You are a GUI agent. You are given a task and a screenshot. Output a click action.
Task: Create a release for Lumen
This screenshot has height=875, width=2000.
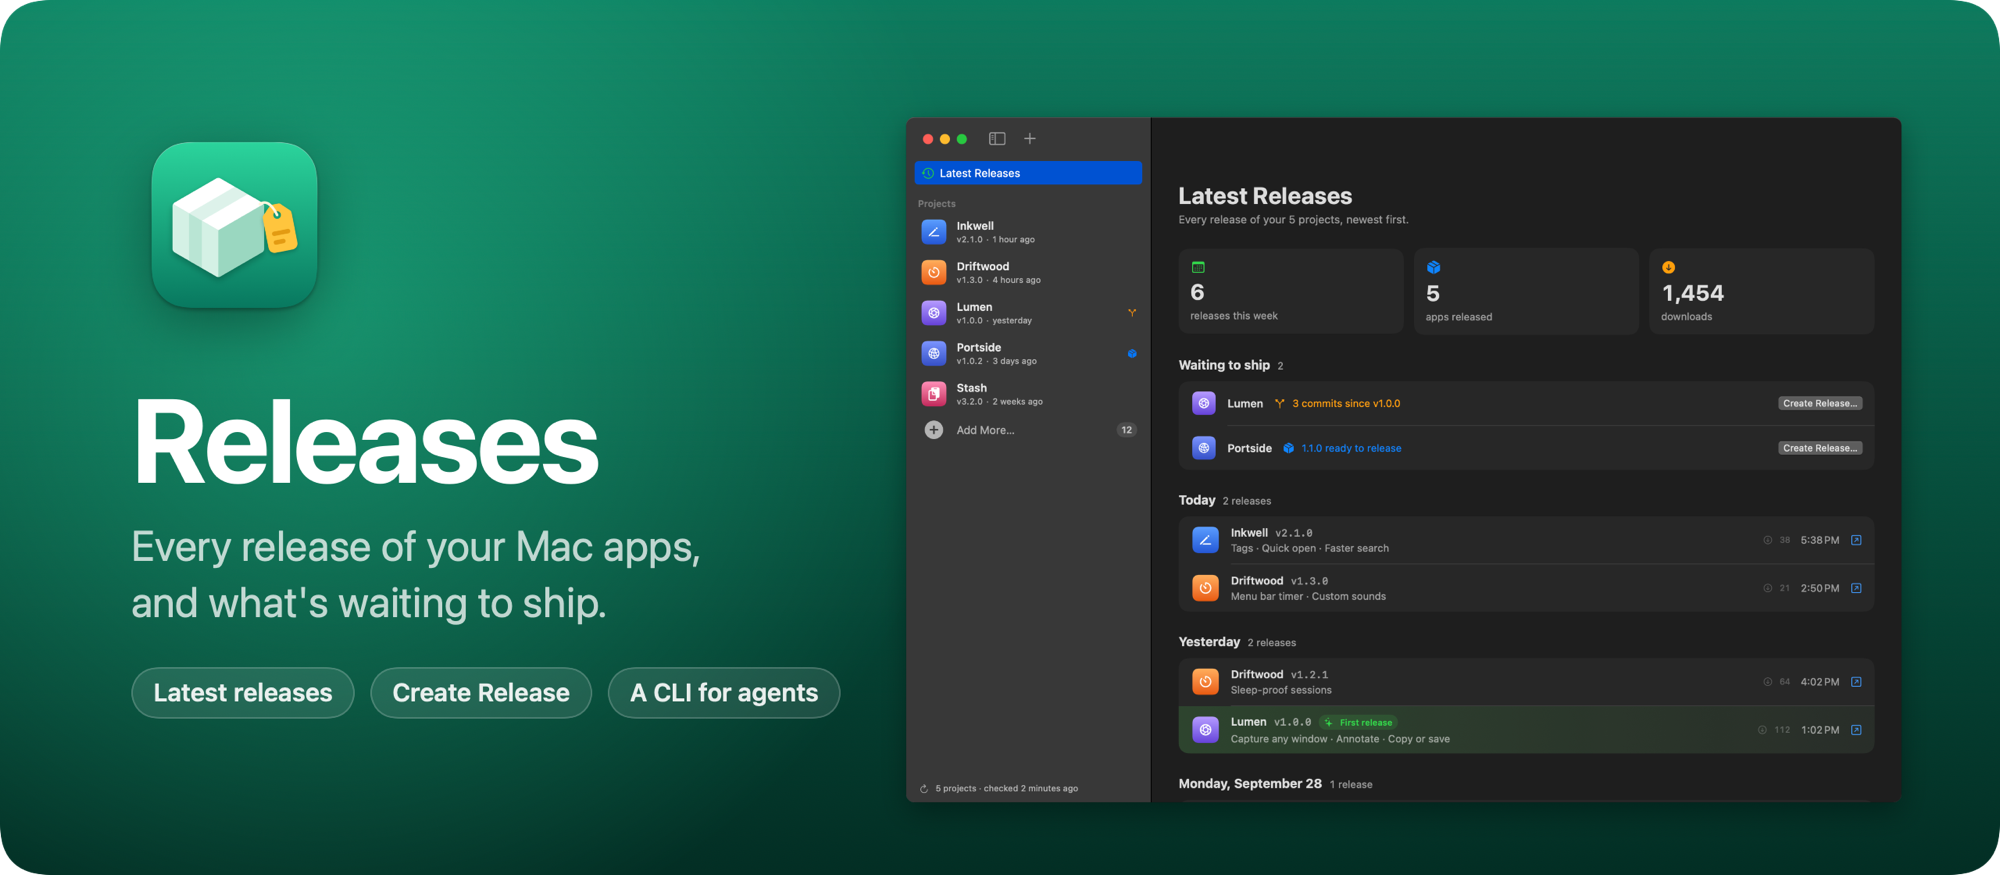click(x=1820, y=403)
